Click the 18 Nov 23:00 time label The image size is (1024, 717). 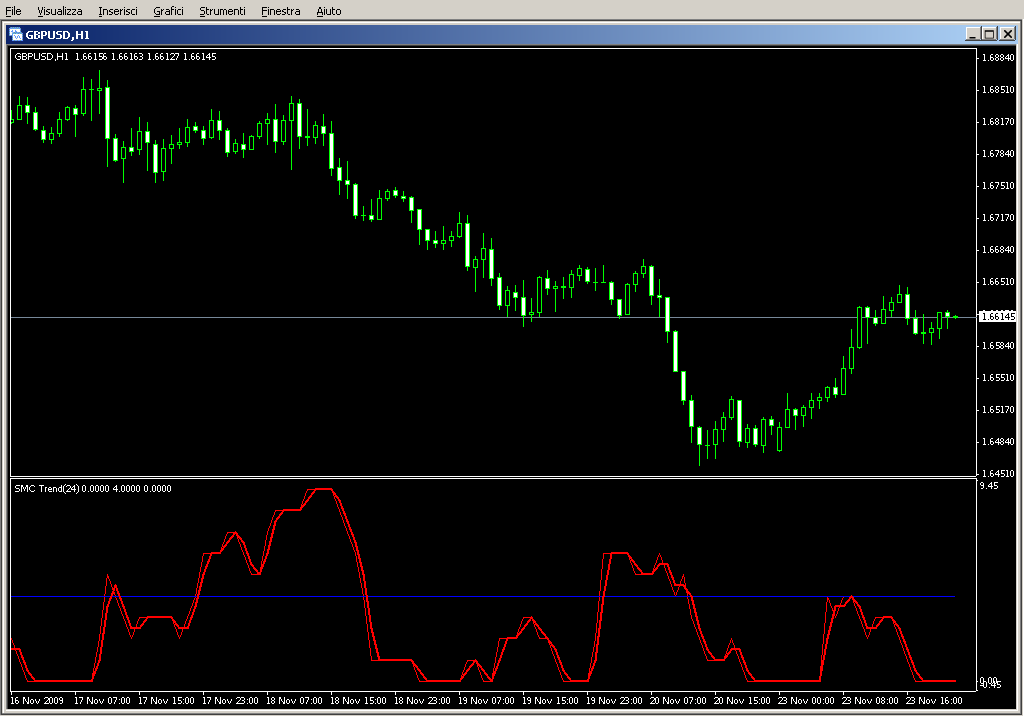point(422,701)
